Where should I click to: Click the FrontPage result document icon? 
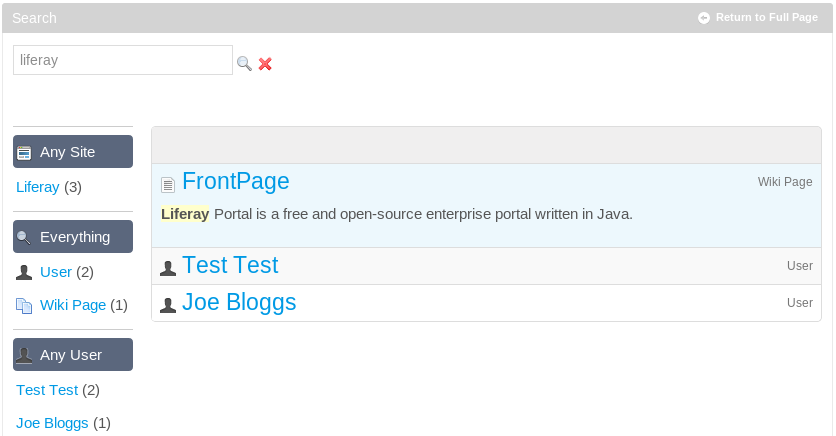(x=168, y=184)
